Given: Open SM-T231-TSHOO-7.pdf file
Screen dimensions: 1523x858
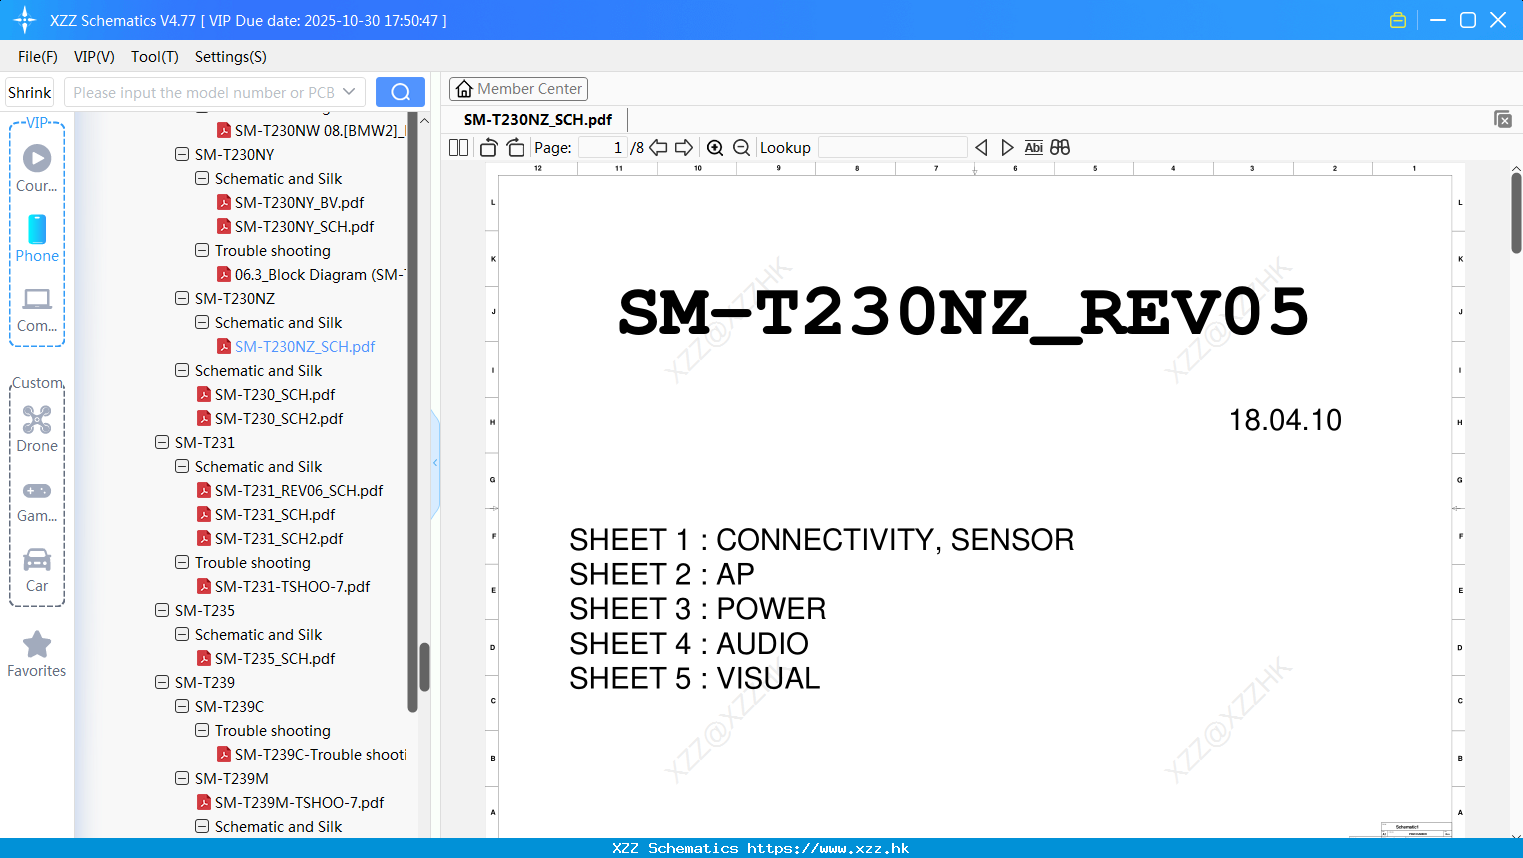Looking at the screenshot, I should point(292,586).
